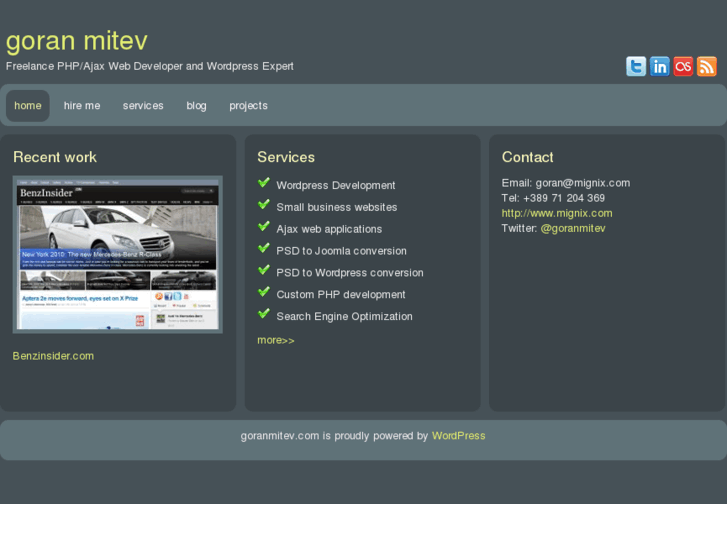This screenshot has height=545, width=727.
Task: Open the Twitter social icon
Action: click(x=636, y=66)
